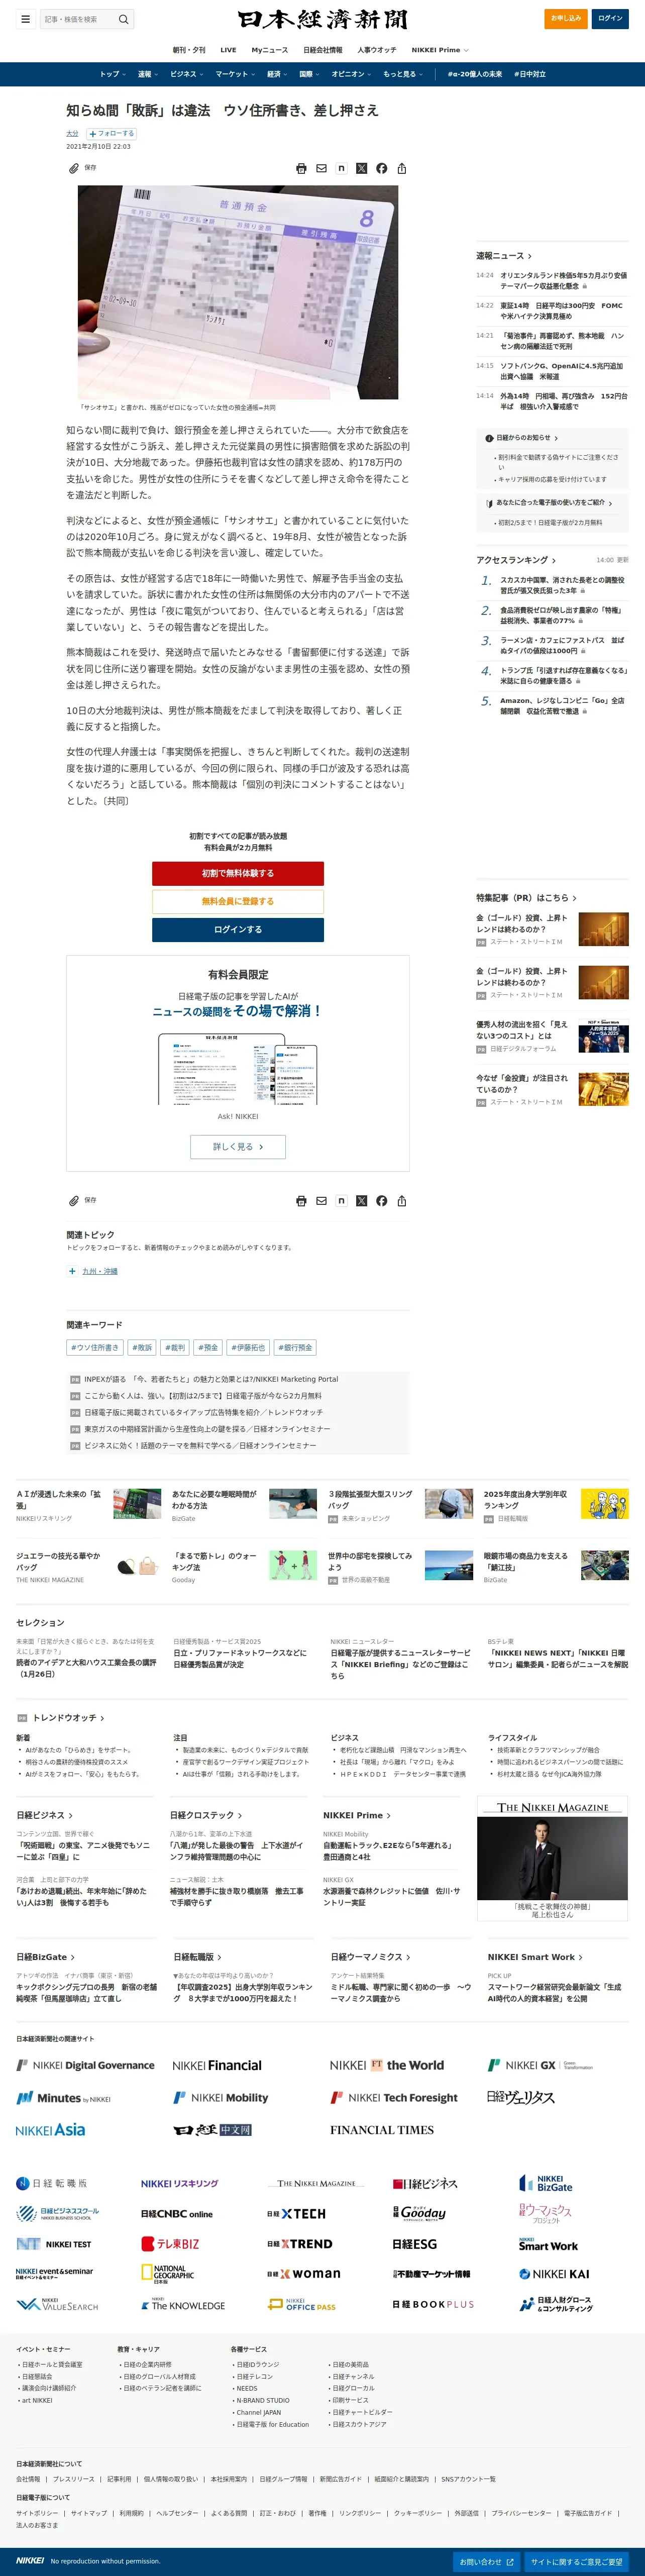Open the NIKKEI Asia logo link
Screen dimensions: 645x2576
tap(50, 2130)
